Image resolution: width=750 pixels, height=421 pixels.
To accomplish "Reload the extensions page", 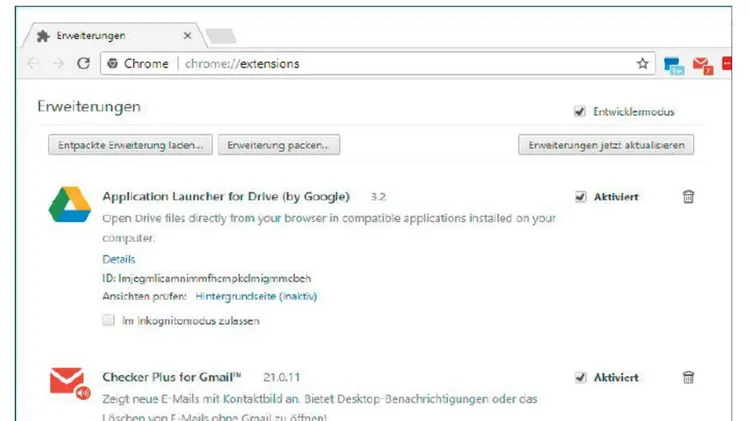I will point(84,63).
